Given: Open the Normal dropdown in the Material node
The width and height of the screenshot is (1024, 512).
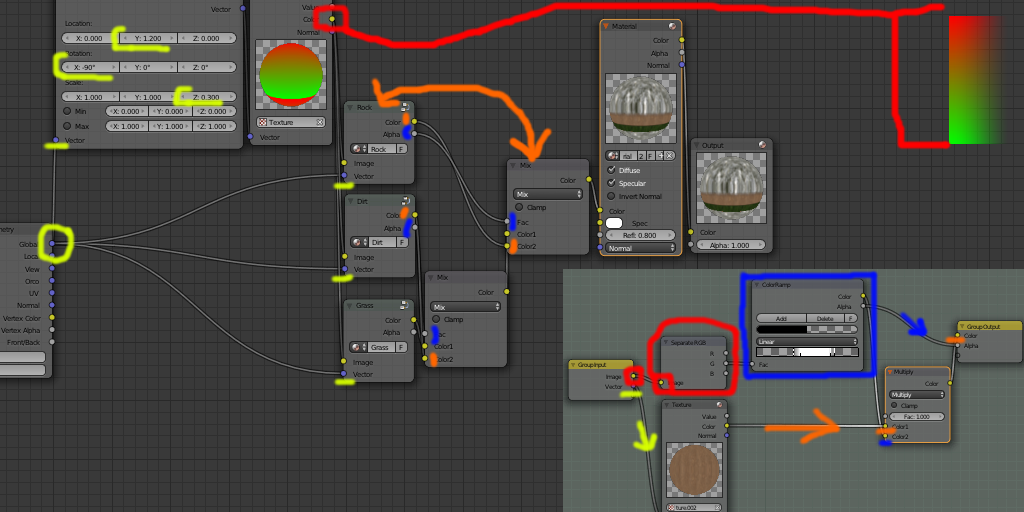Looking at the screenshot, I should pyautogui.click(x=641, y=248).
